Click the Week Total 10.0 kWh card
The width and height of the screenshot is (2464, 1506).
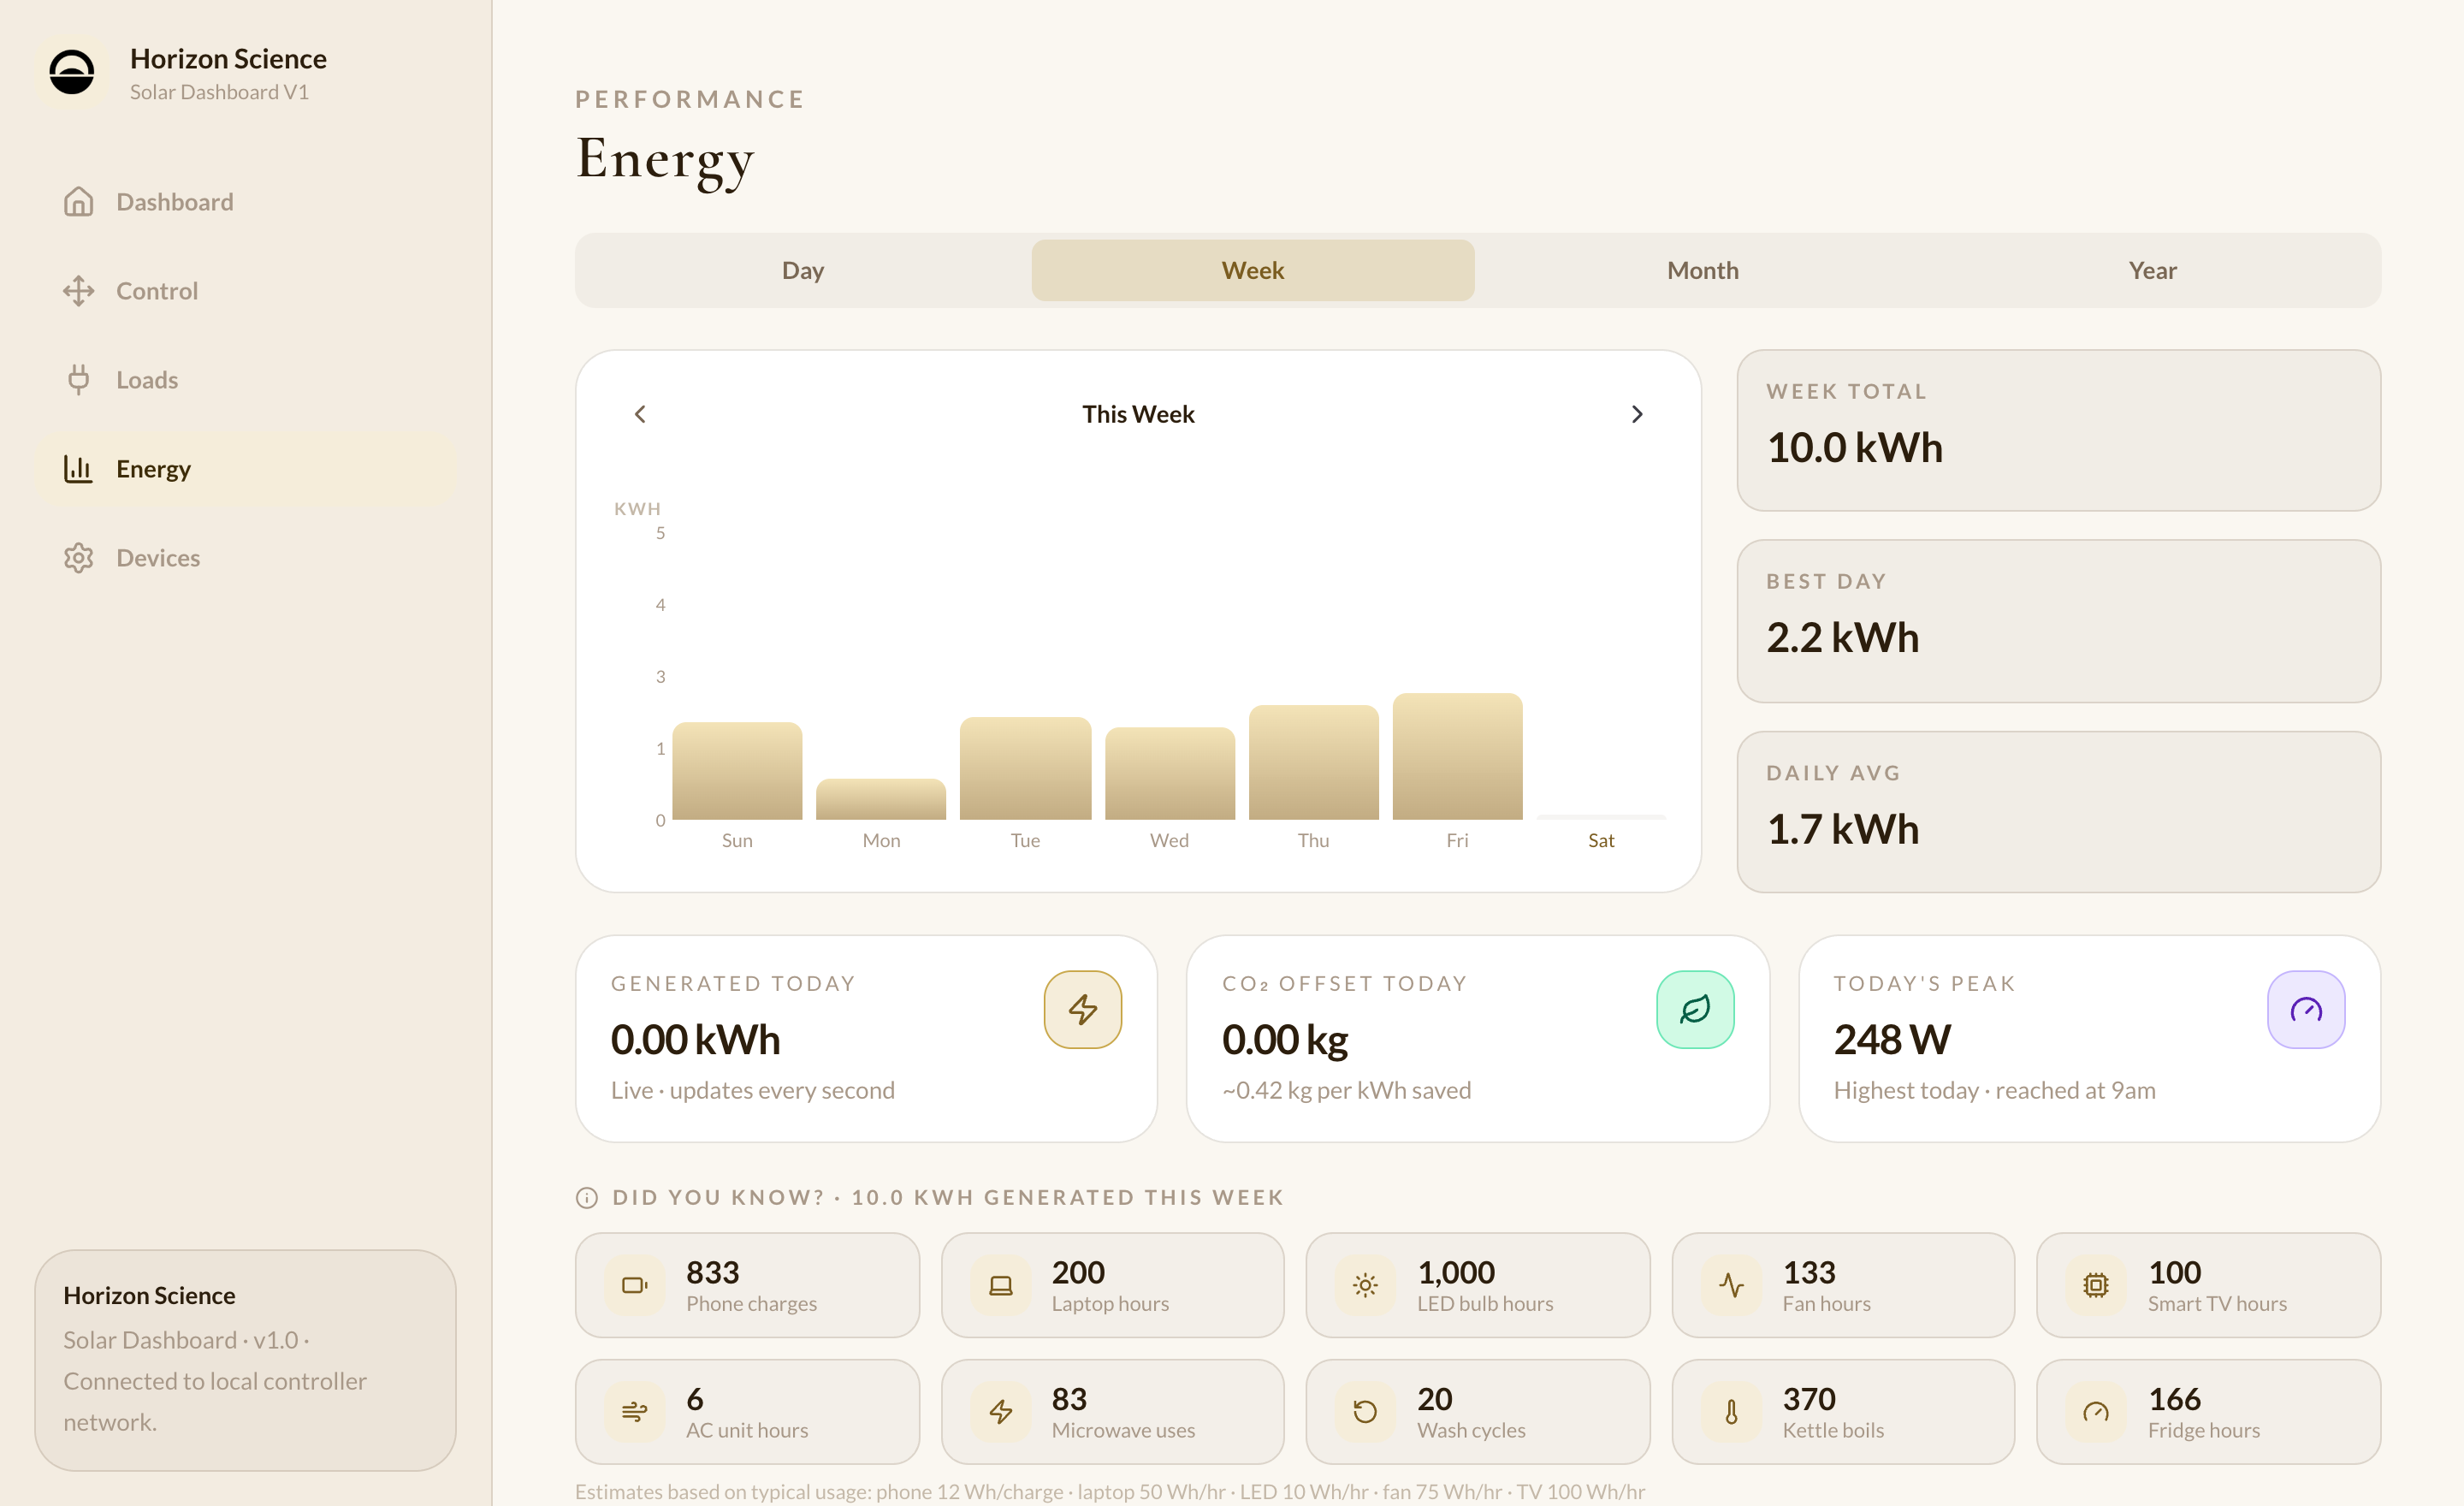pos(2059,431)
